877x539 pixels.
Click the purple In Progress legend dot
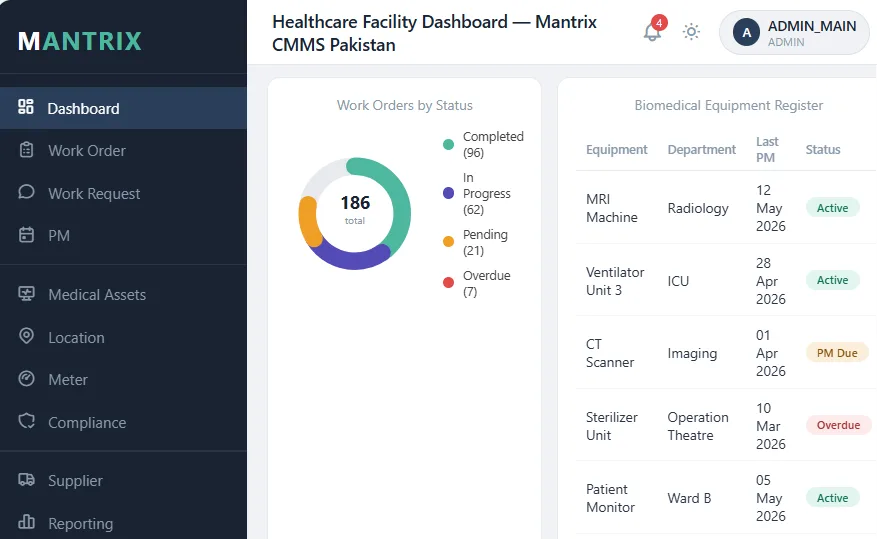(x=448, y=193)
